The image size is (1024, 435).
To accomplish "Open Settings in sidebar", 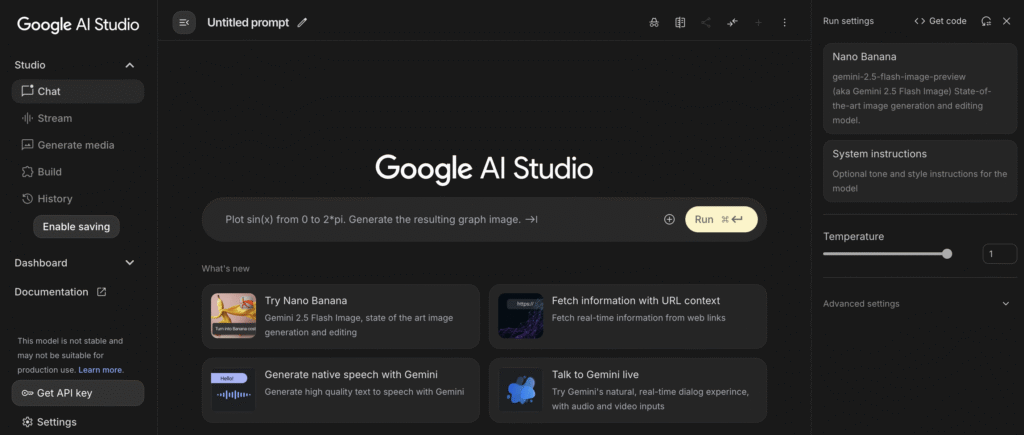I will 78,422.
